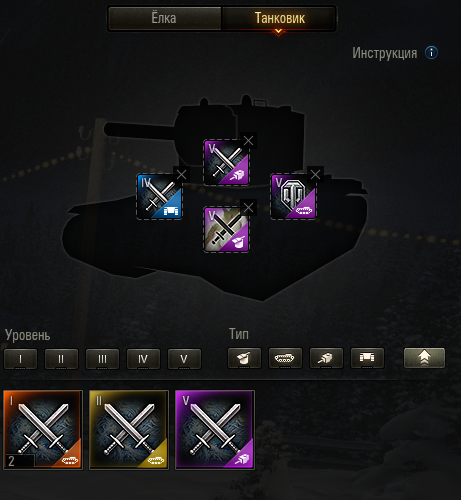Pick the orange level I swords decoration
461x500 pixels.
click(x=43, y=430)
